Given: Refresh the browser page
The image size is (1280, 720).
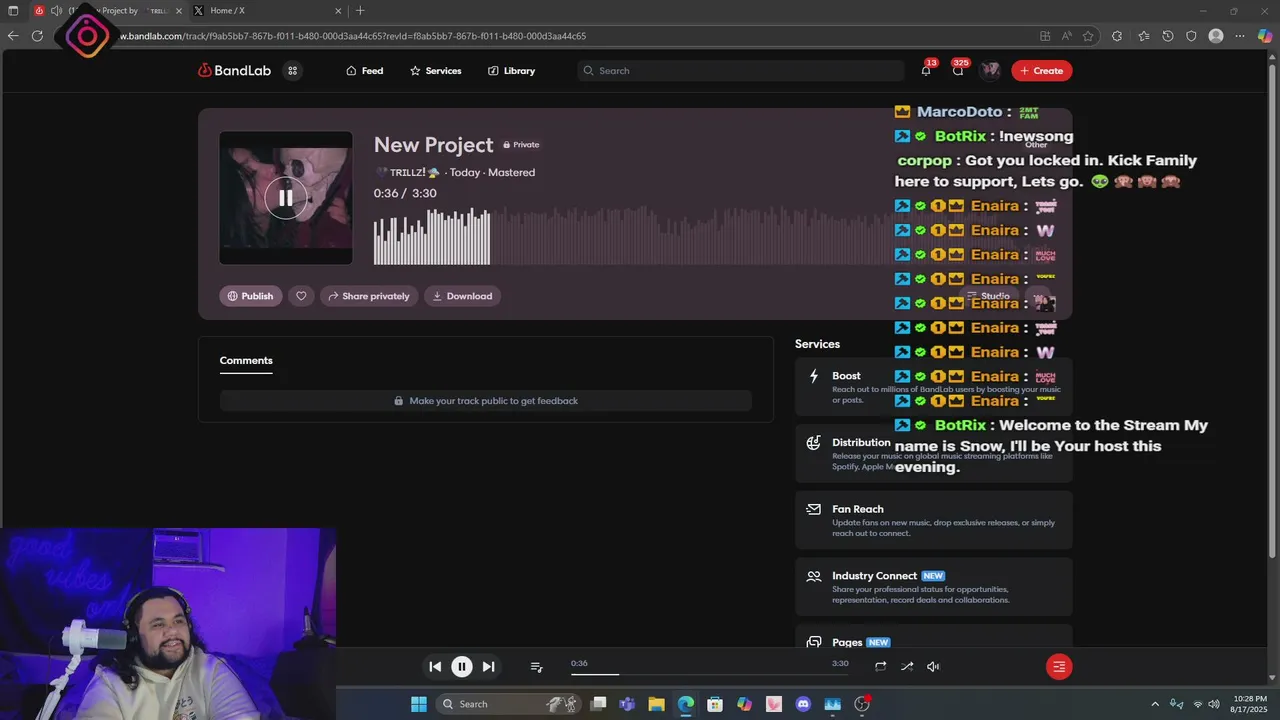Looking at the screenshot, I should (x=37, y=36).
